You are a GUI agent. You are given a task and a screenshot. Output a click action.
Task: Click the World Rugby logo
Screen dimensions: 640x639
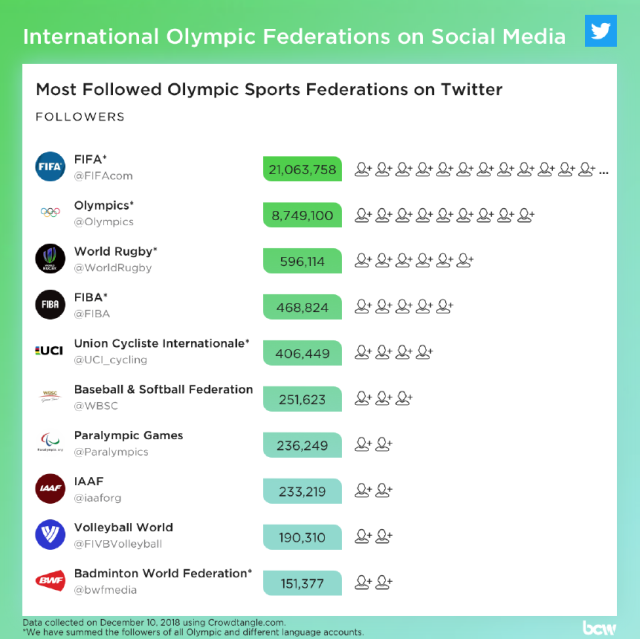pos(50,258)
